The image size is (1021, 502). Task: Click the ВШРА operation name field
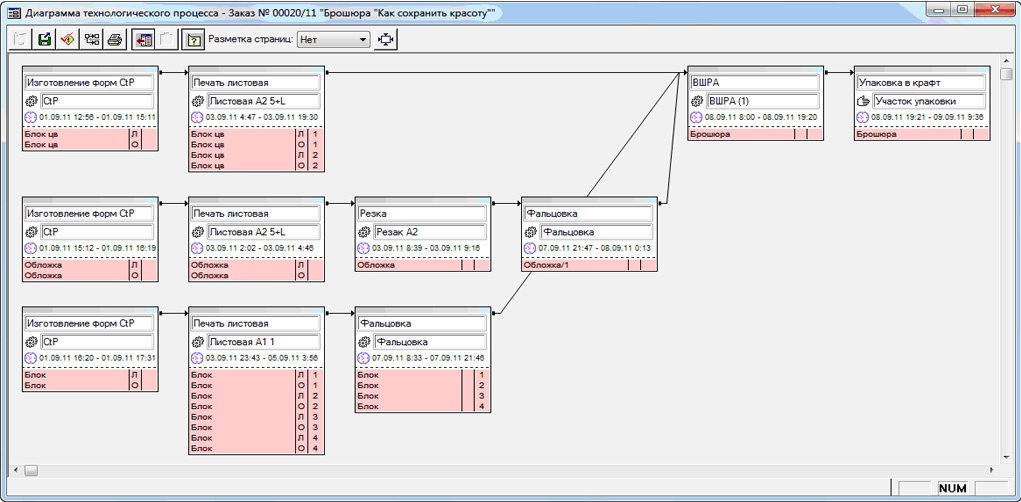754,82
